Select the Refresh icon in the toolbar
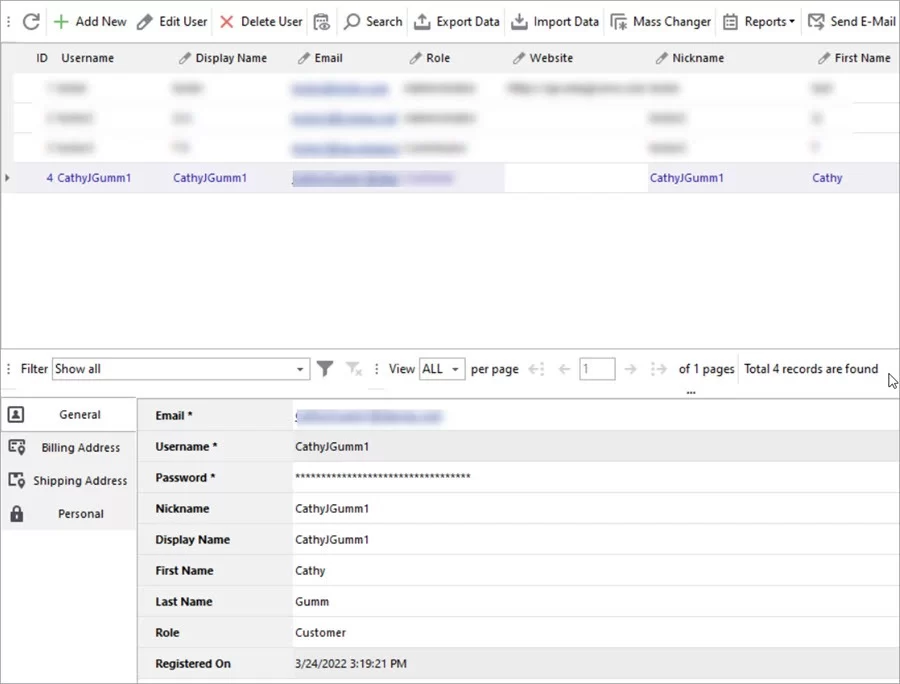900x684 pixels. 30,21
